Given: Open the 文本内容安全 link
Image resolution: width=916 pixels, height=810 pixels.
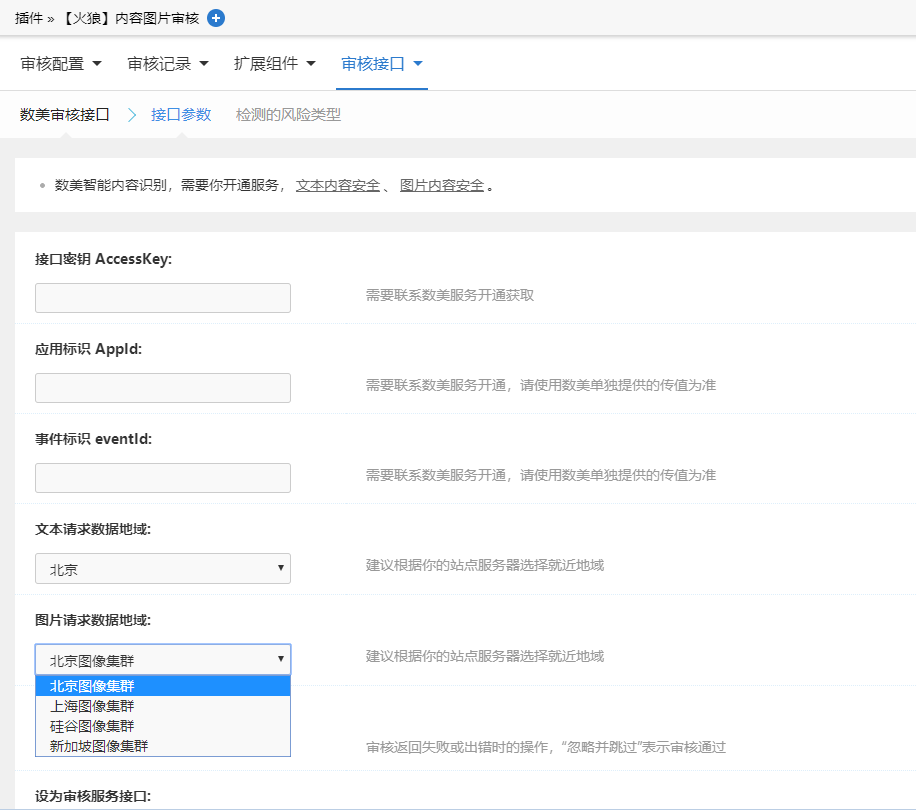Looking at the screenshot, I should pyautogui.click(x=338, y=185).
